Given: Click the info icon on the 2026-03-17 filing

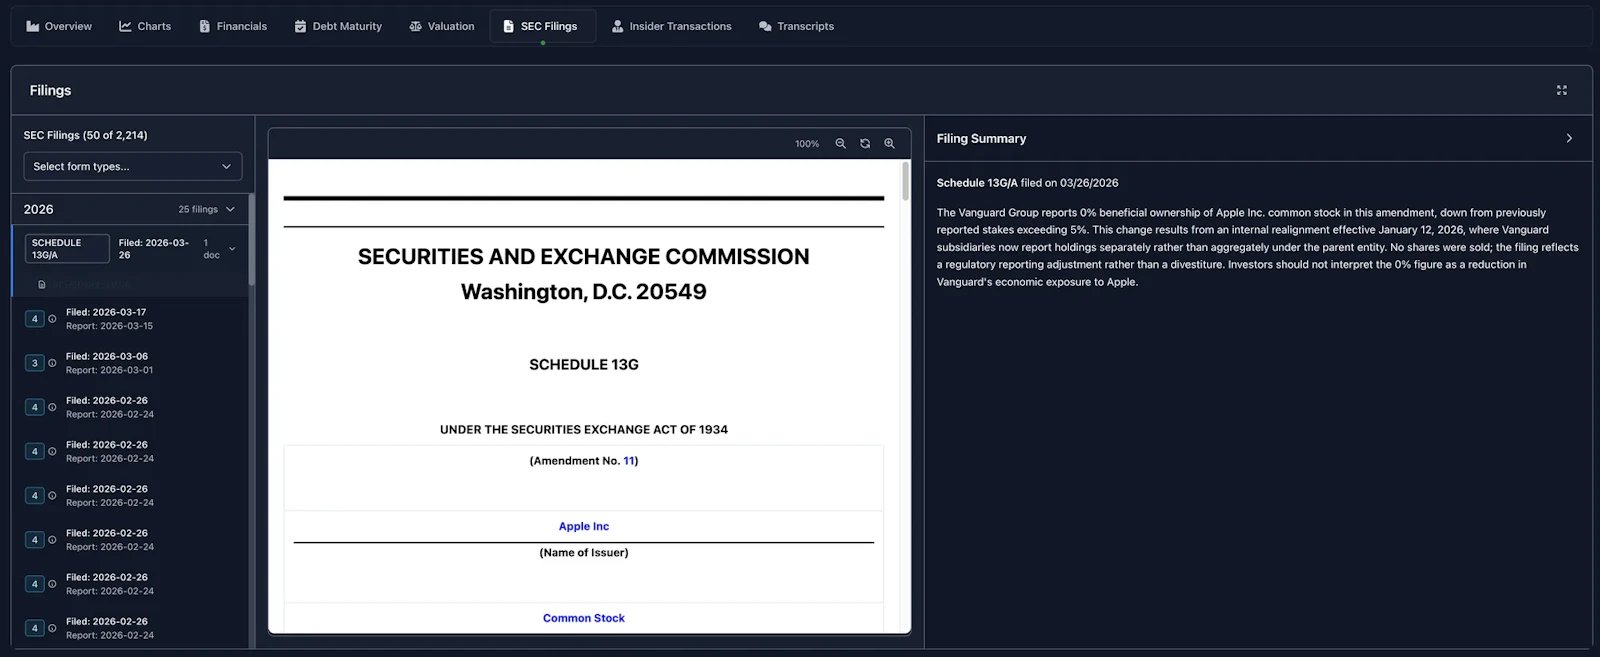Looking at the screenshot, I should coord(52,319).
